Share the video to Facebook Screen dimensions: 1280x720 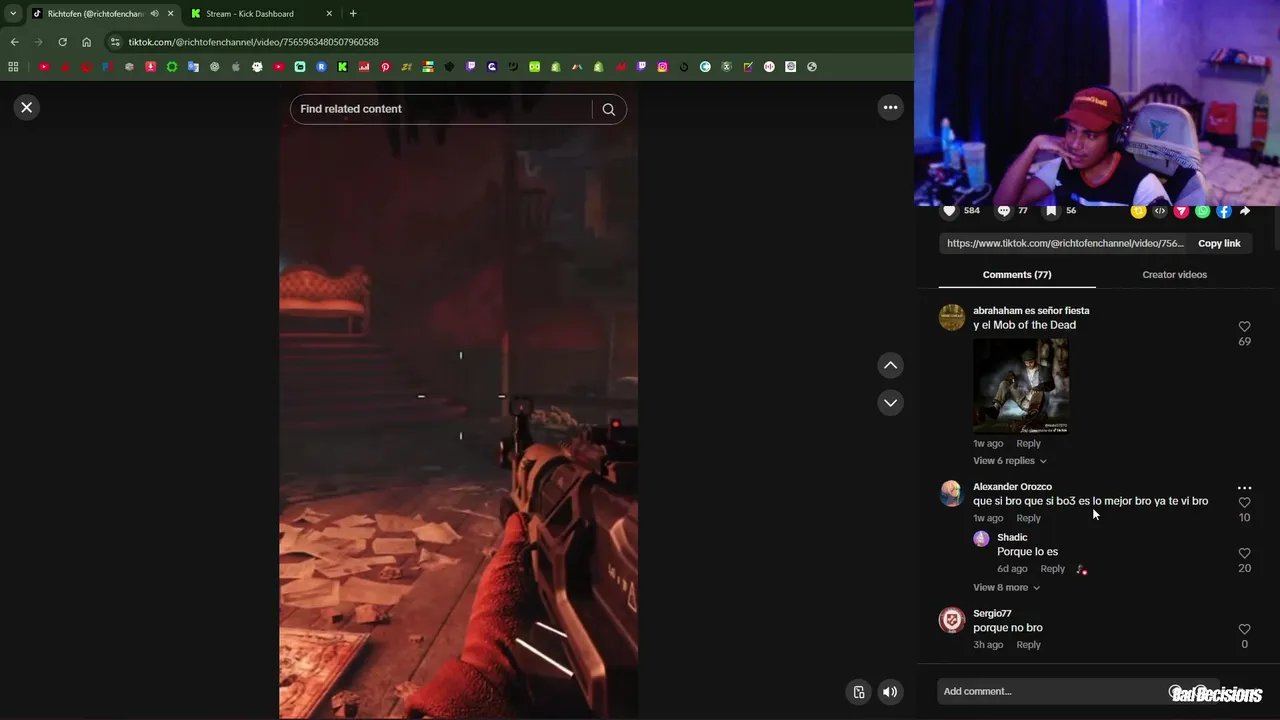point(1224,211)
